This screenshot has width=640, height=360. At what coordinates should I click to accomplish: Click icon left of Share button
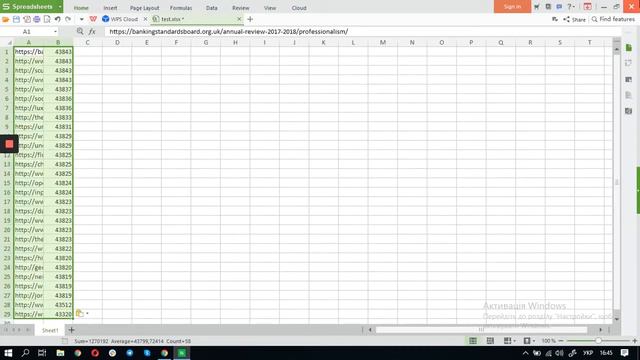[x=555, y=19]
